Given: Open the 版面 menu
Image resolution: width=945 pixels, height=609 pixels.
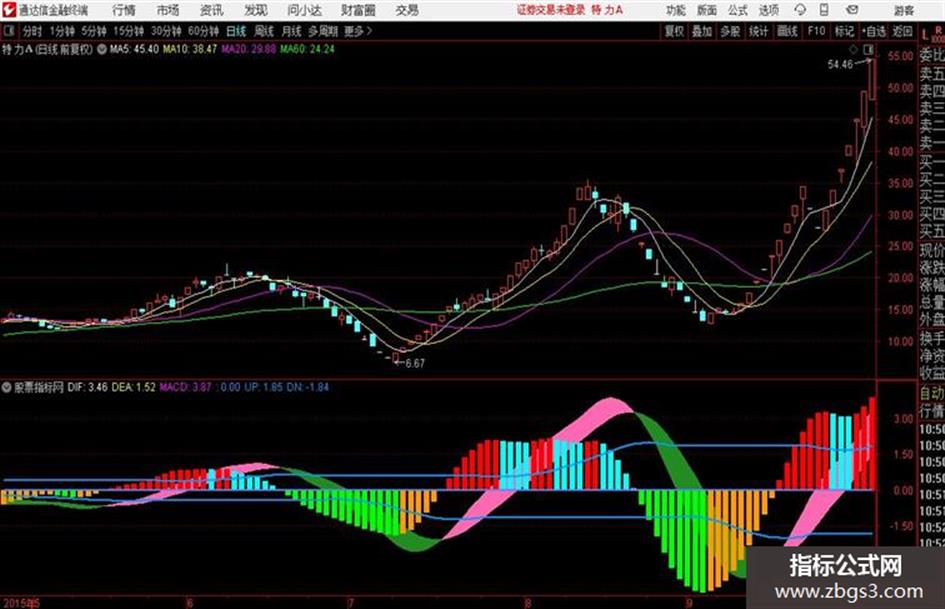Looking at the screenshot, I should (x=706, y=10).
